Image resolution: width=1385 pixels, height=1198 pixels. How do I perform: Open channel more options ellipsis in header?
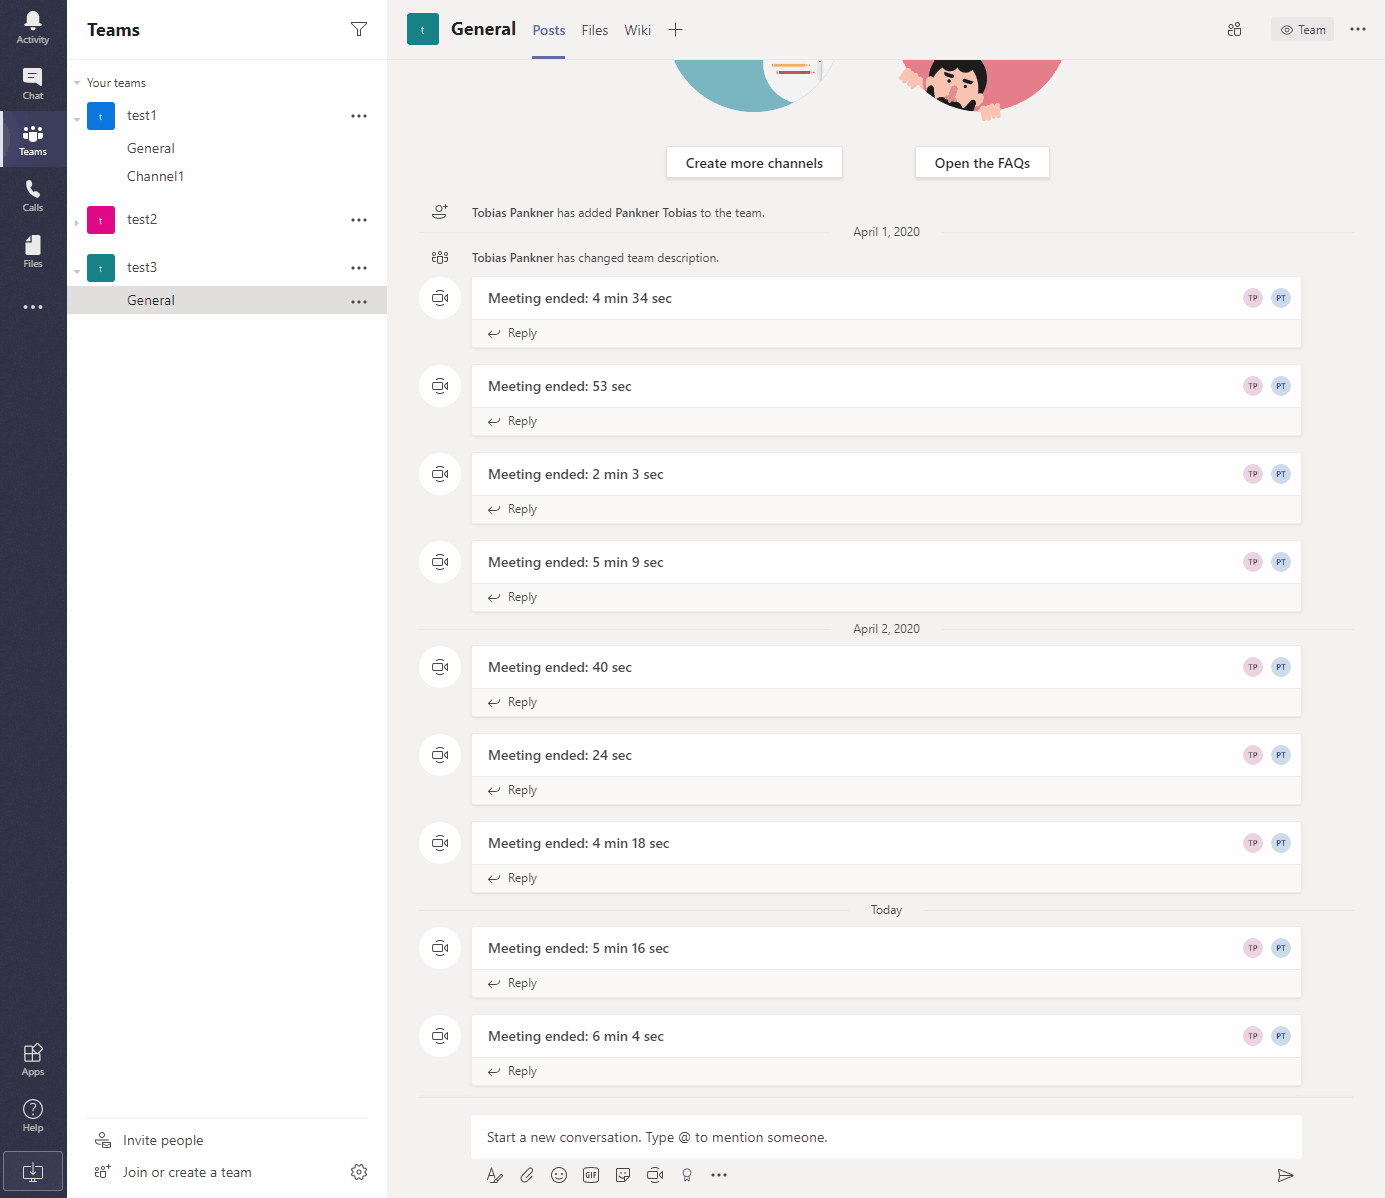pyautogui.click(x=1358, y=29)
